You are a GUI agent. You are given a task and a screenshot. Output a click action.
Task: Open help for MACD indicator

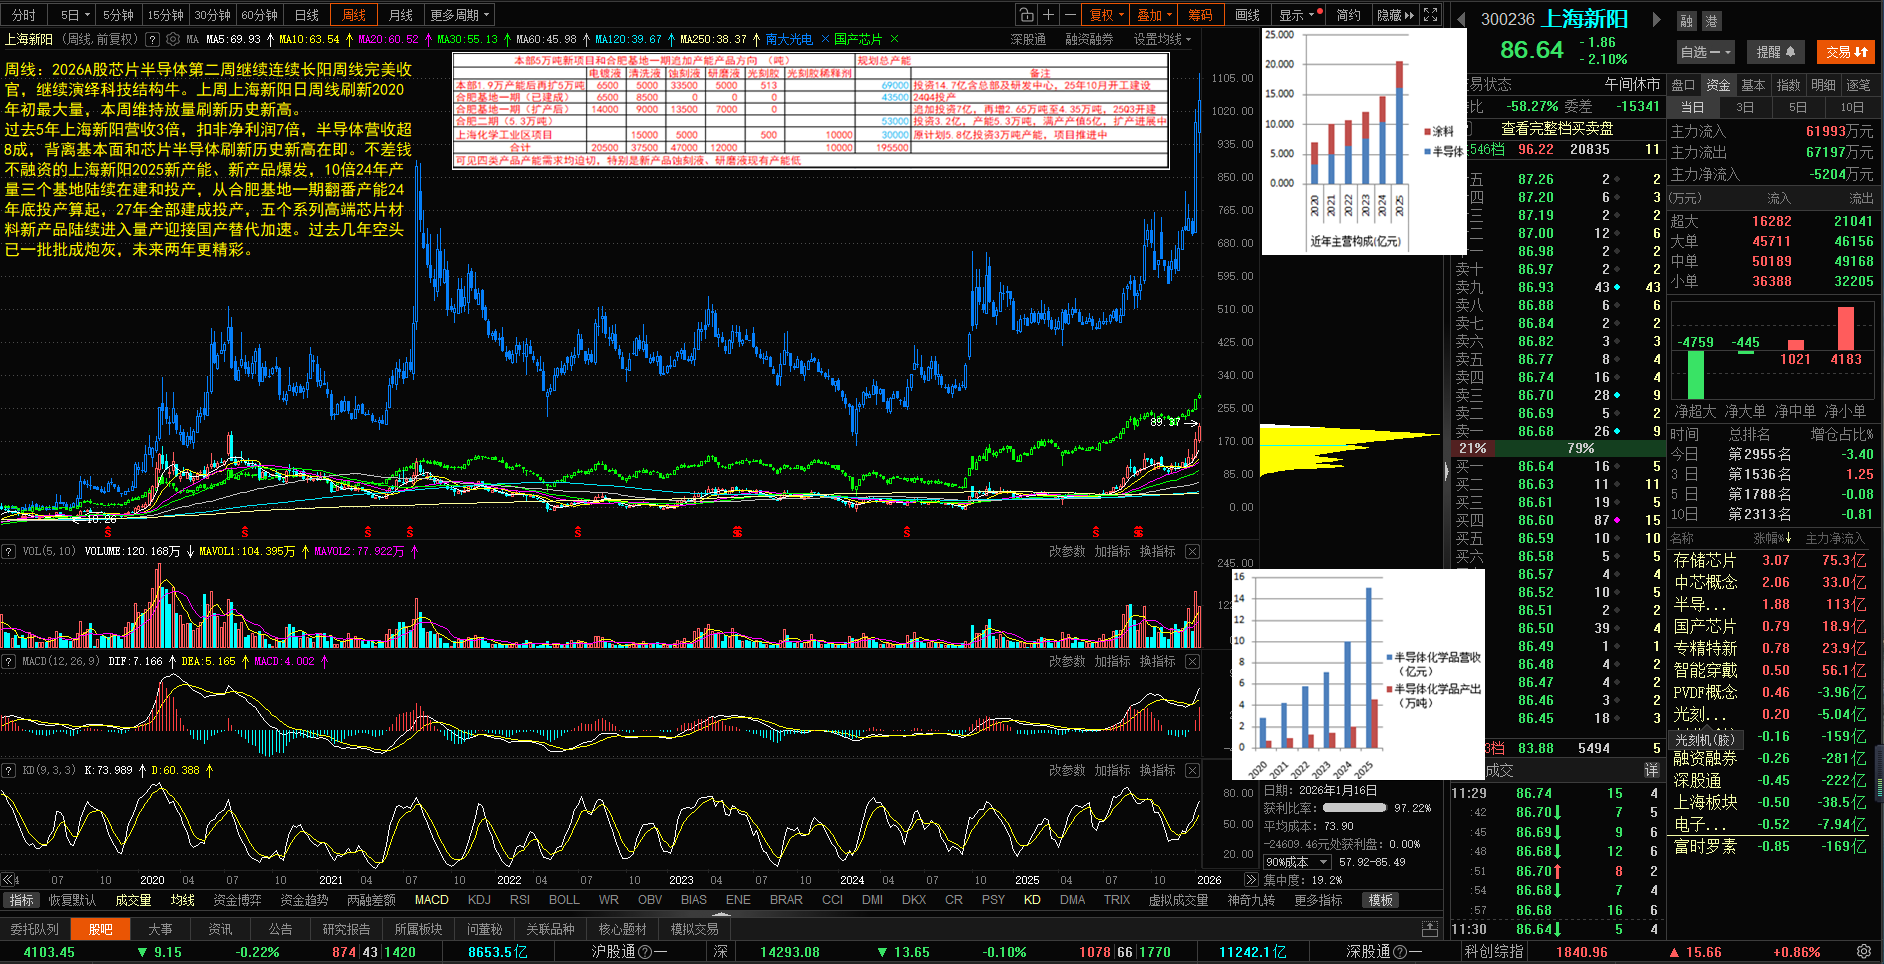(x=8, y=661)
